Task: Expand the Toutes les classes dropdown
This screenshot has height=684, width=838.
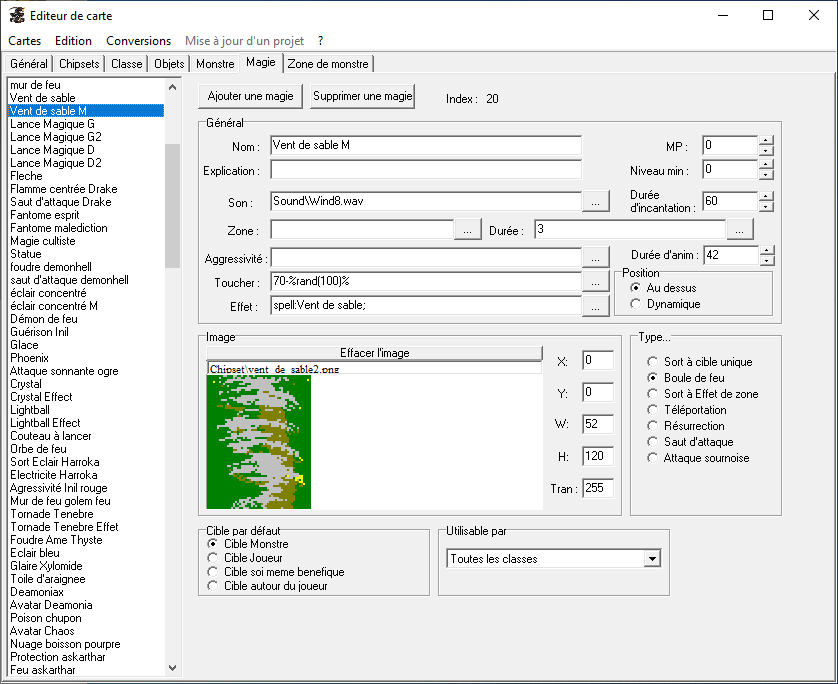Action: click(x=652, y=559)
